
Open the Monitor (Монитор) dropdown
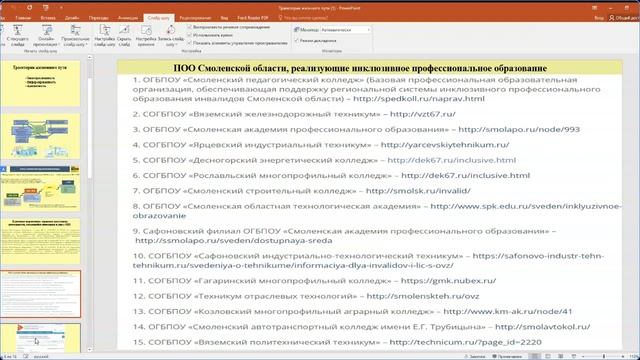click(x=345, y=30)
